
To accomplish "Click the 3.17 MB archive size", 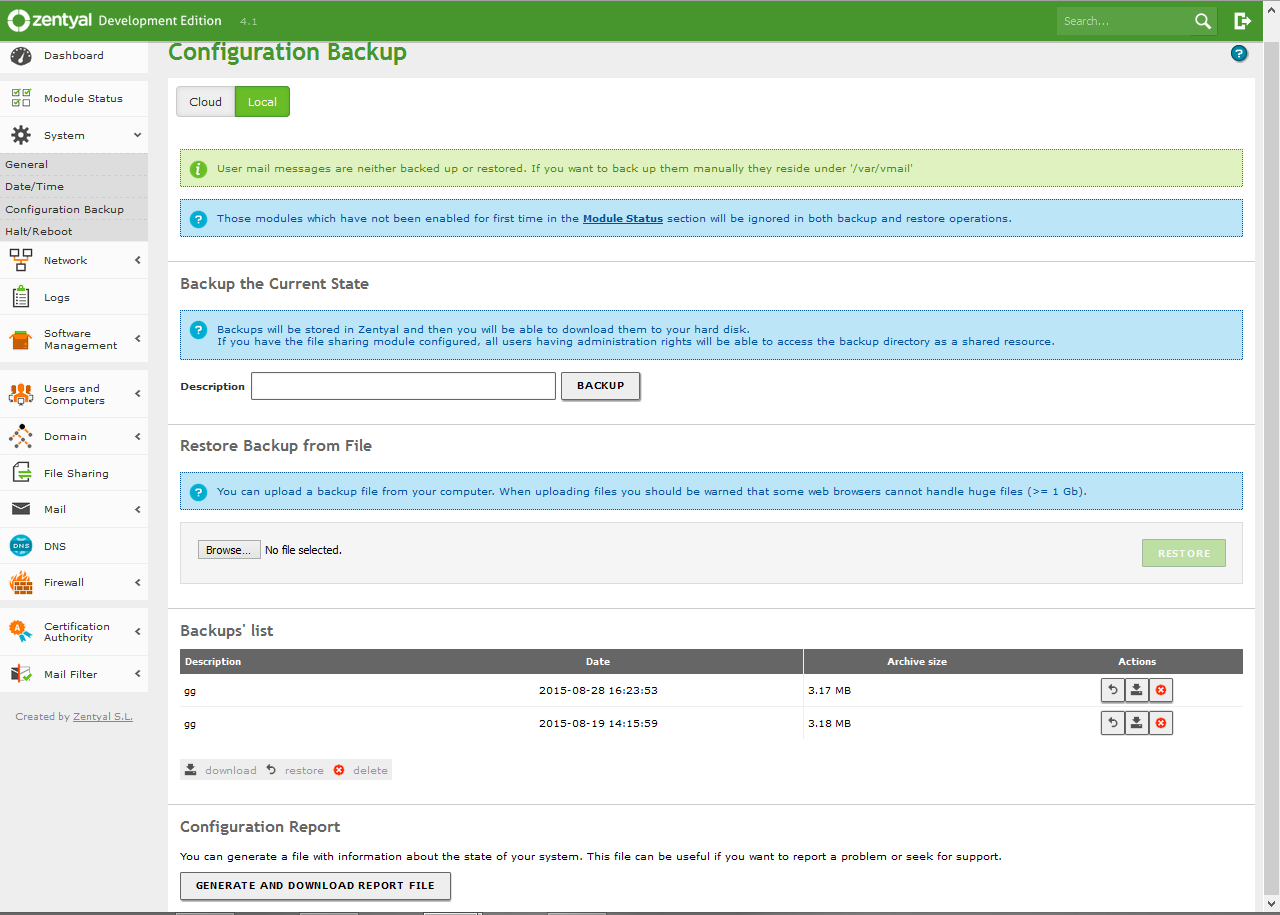I will click(x=829, y=691).
